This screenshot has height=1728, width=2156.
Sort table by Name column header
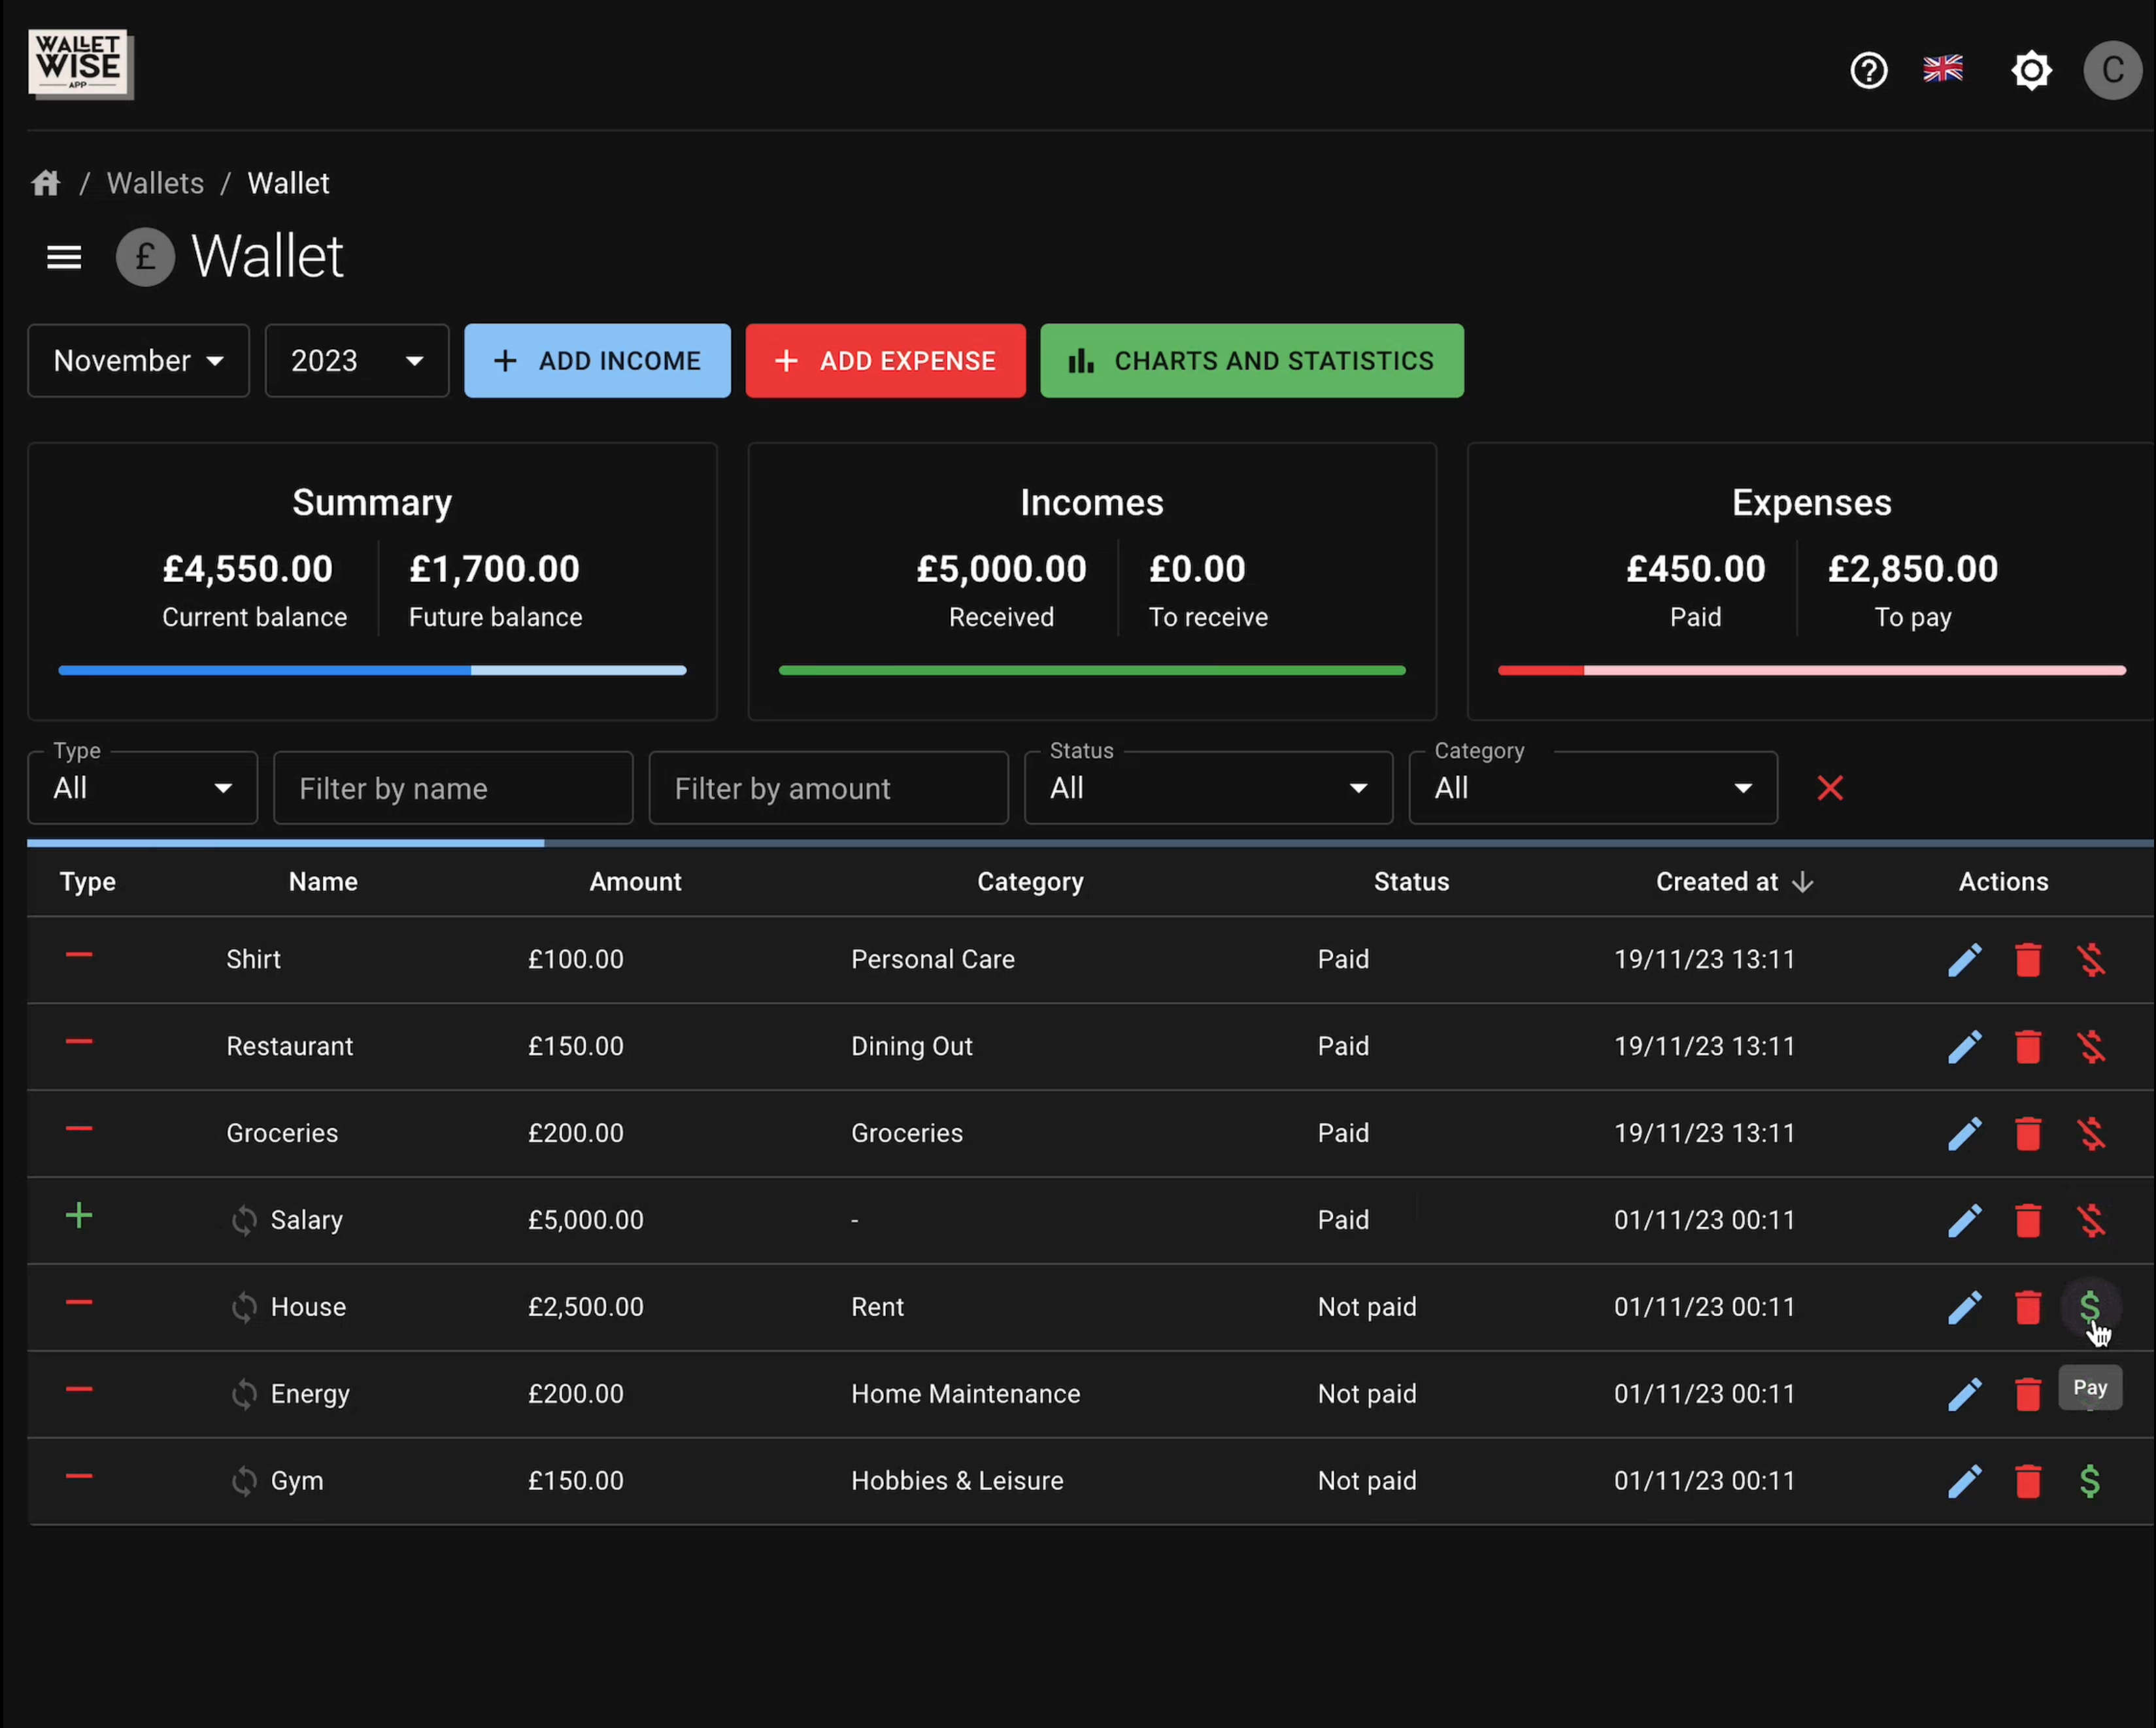(323, 882)
